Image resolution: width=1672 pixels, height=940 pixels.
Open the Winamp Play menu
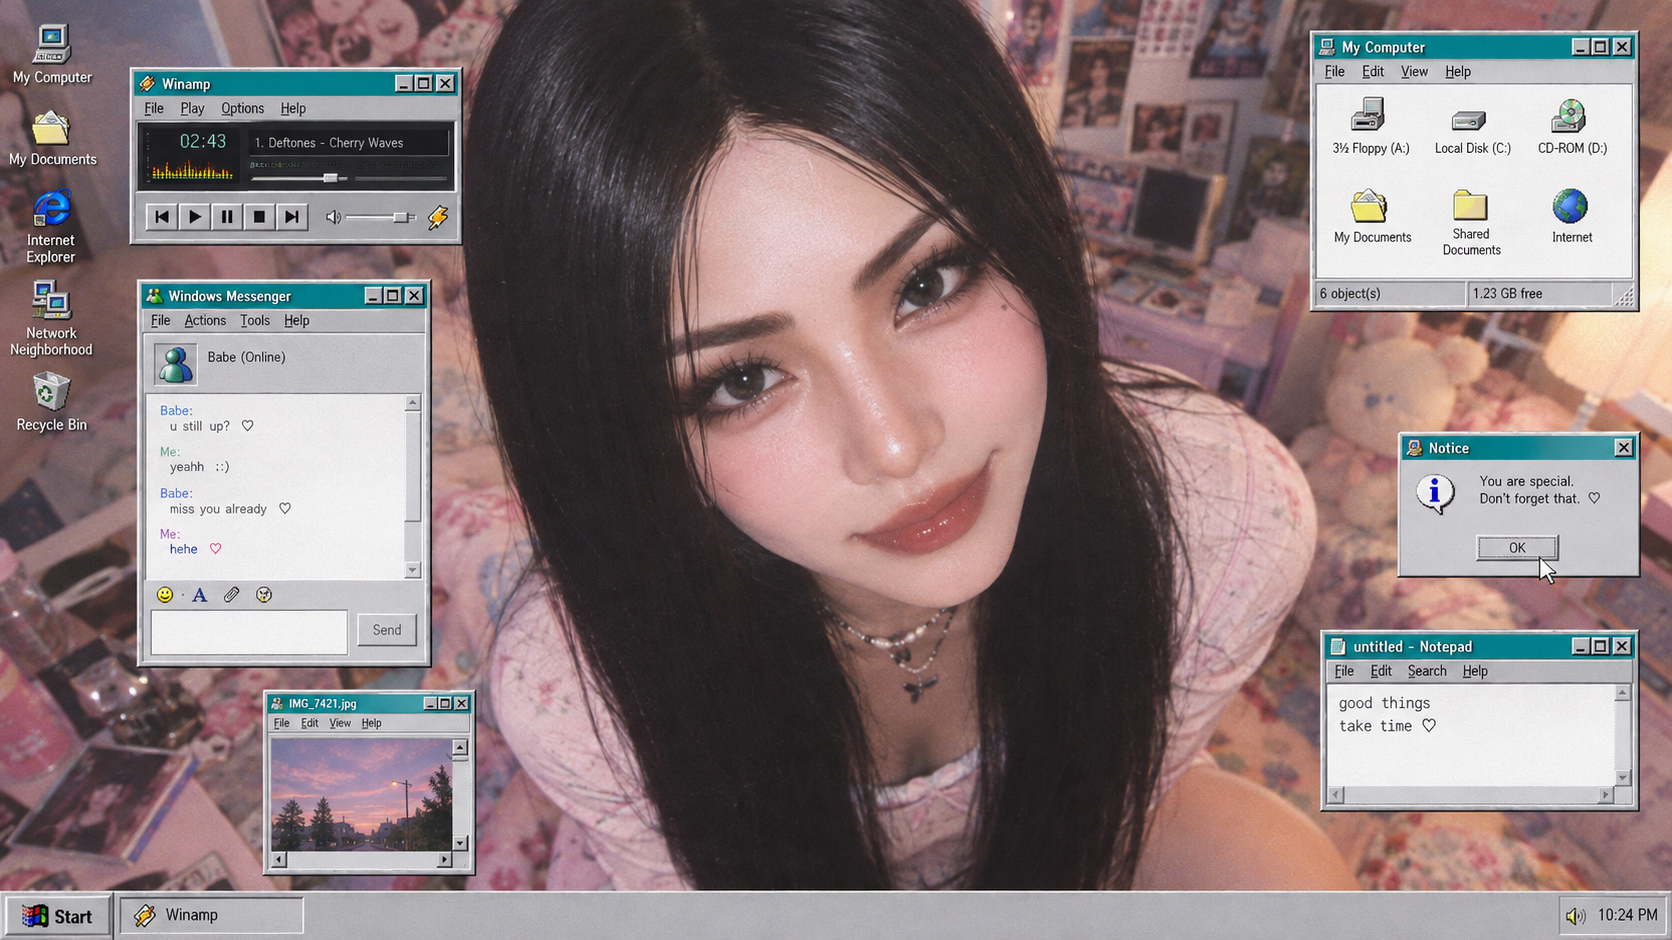tap(192, 108)
